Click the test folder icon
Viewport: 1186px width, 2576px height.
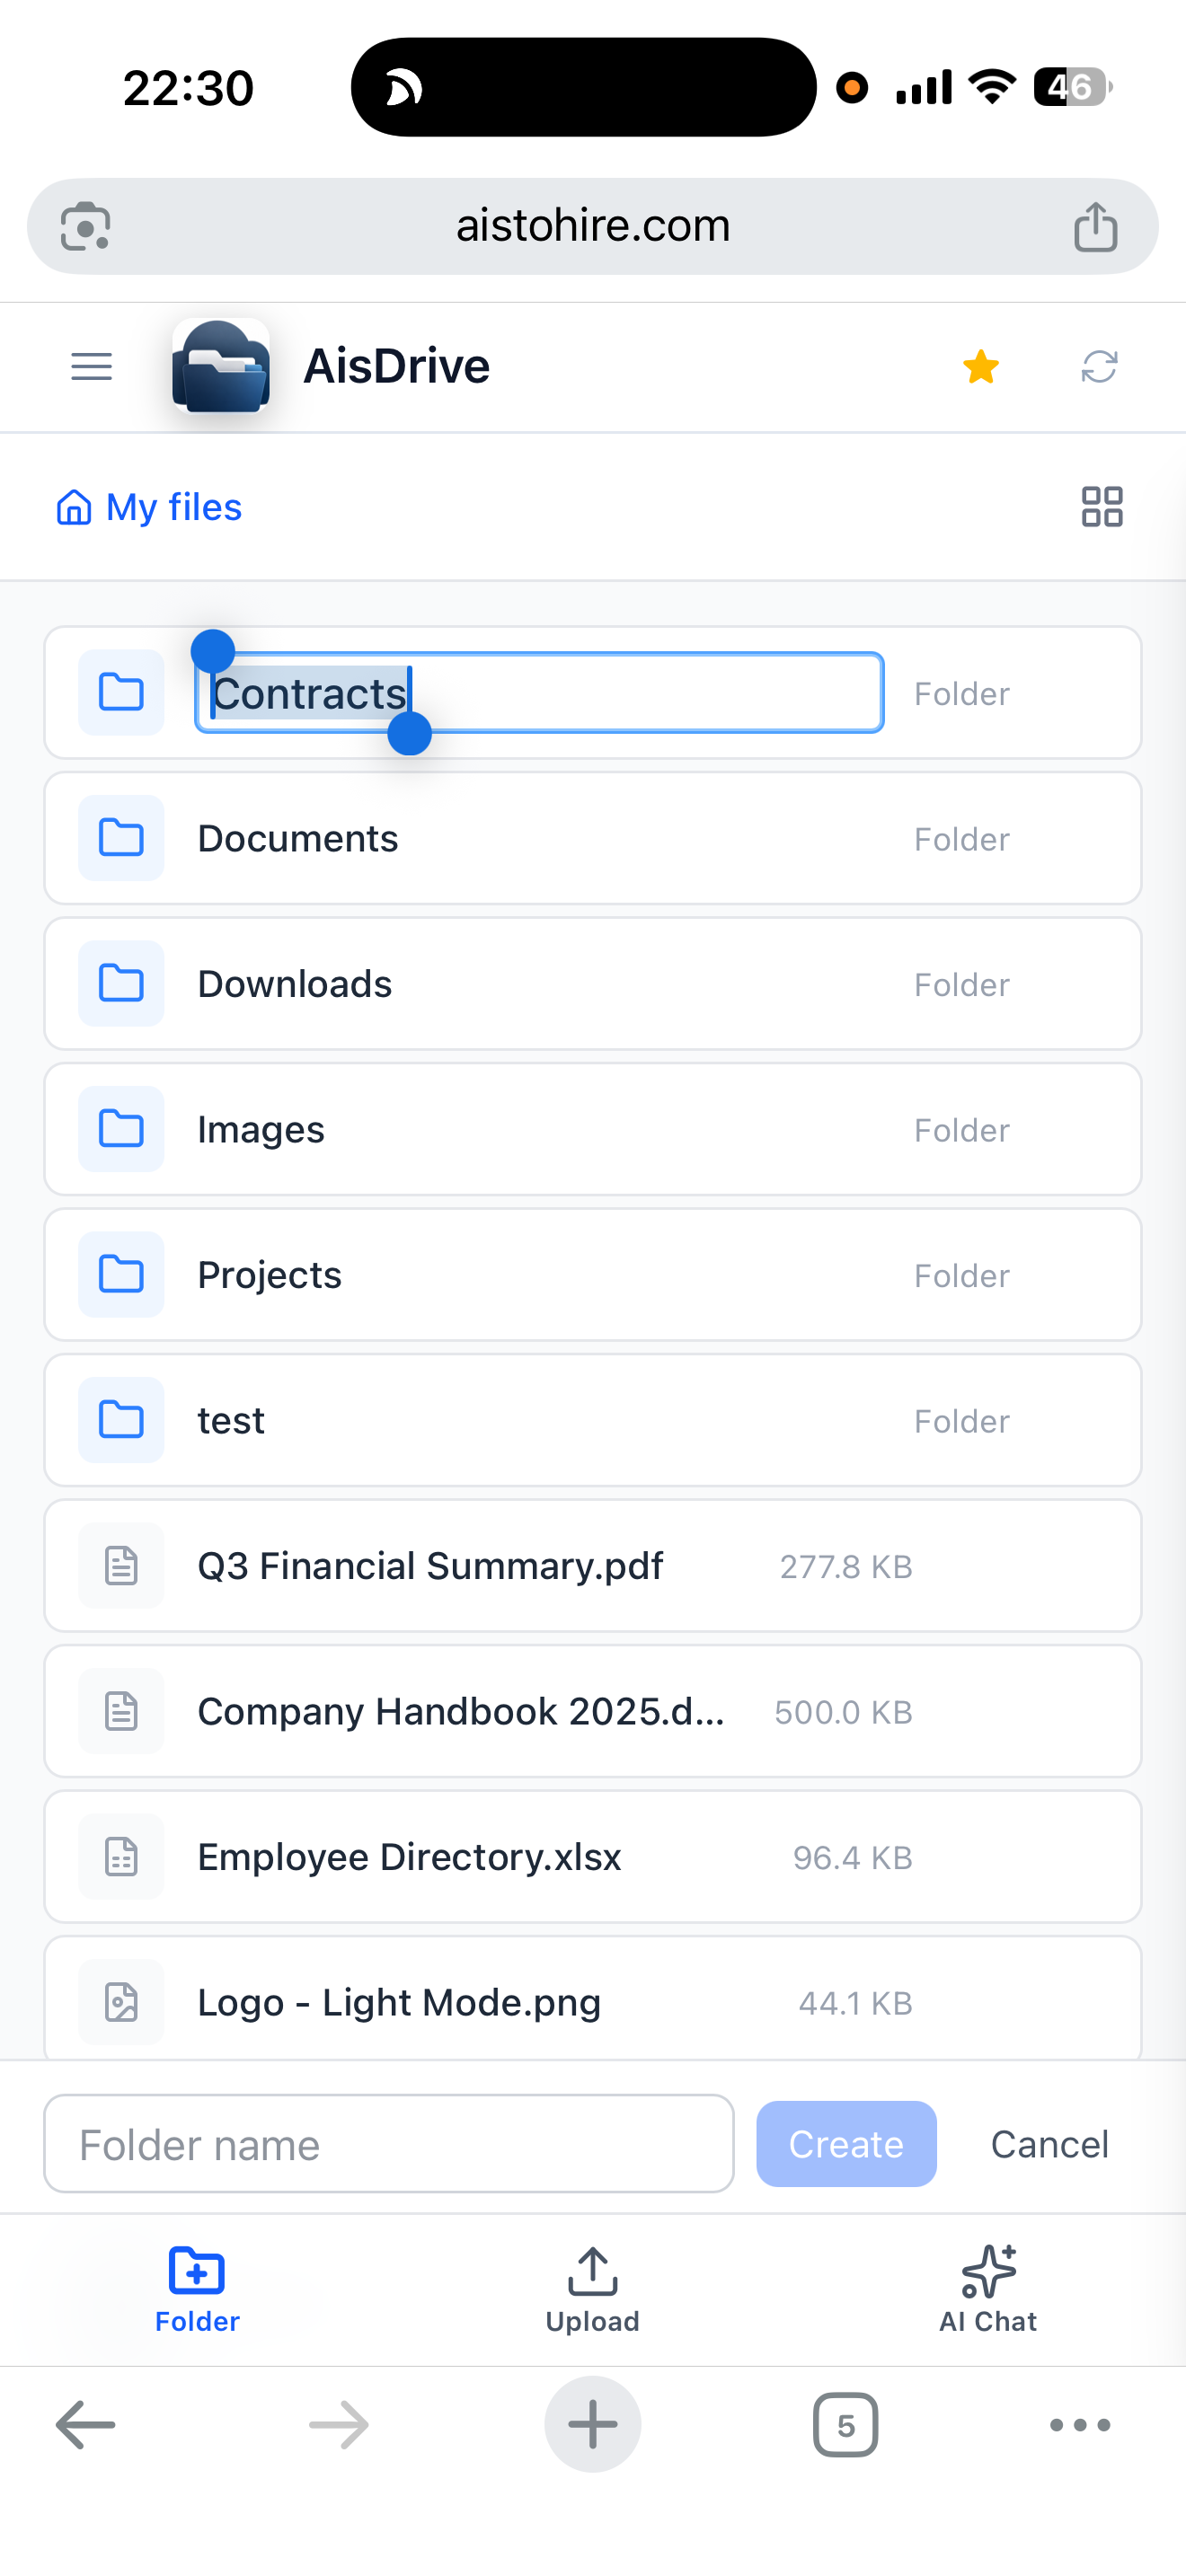click(x=121, y=1420)
